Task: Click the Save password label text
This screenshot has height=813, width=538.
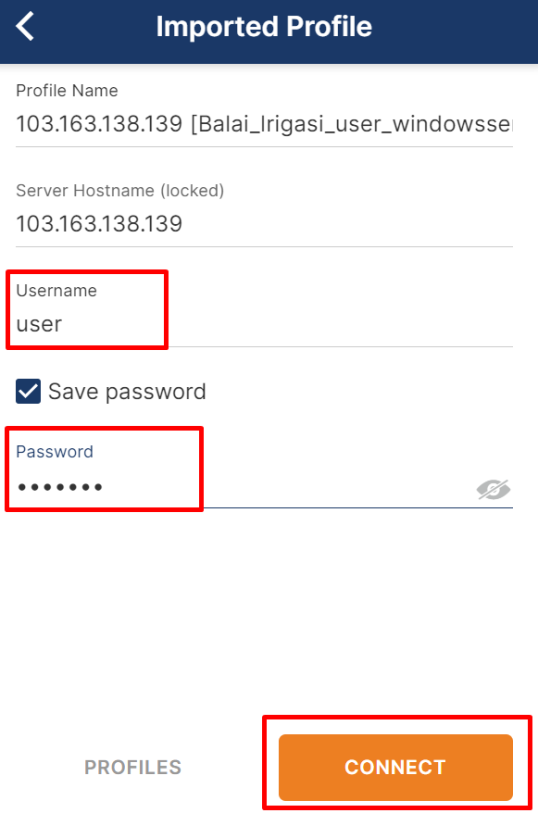Action: [x=127, y=391]
